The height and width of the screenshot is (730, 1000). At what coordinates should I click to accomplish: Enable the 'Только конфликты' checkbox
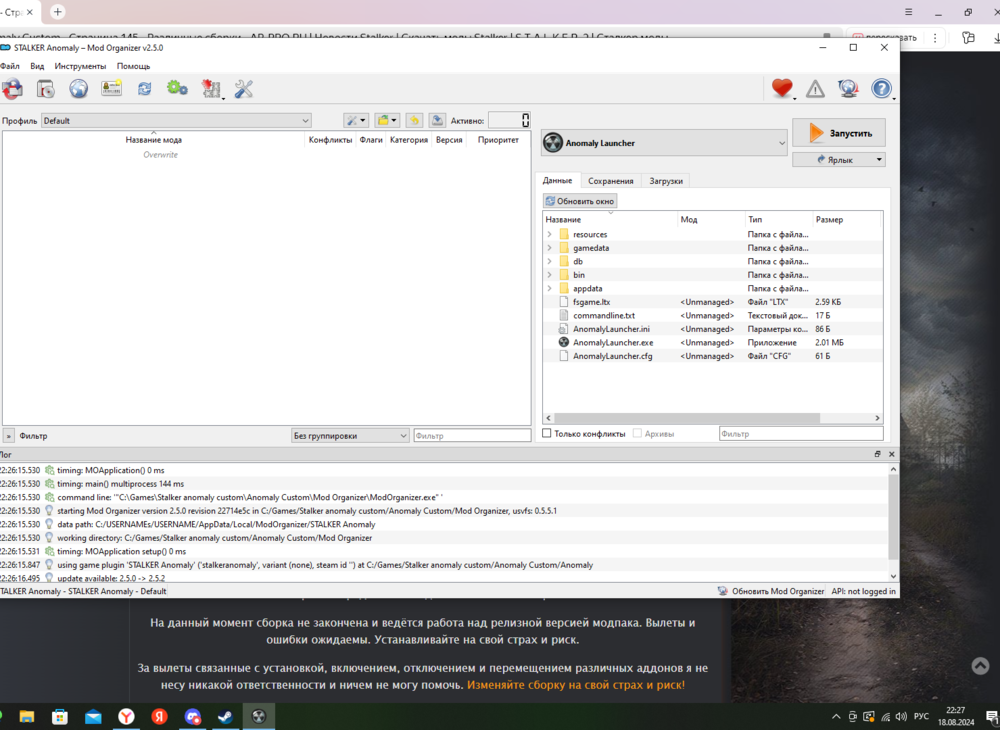click(547, 434)
